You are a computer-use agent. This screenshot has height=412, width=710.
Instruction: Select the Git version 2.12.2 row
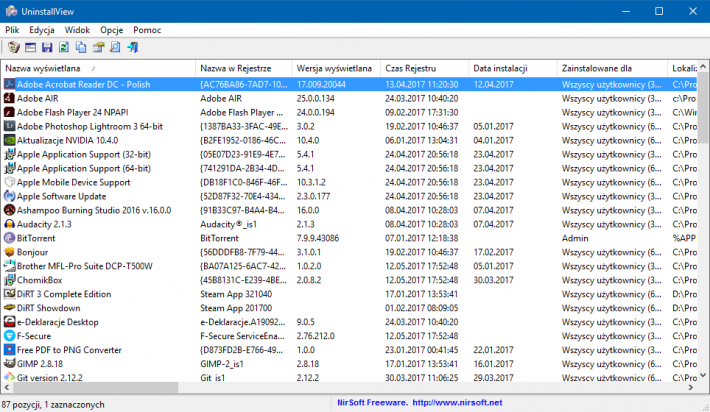coord(349,378)
